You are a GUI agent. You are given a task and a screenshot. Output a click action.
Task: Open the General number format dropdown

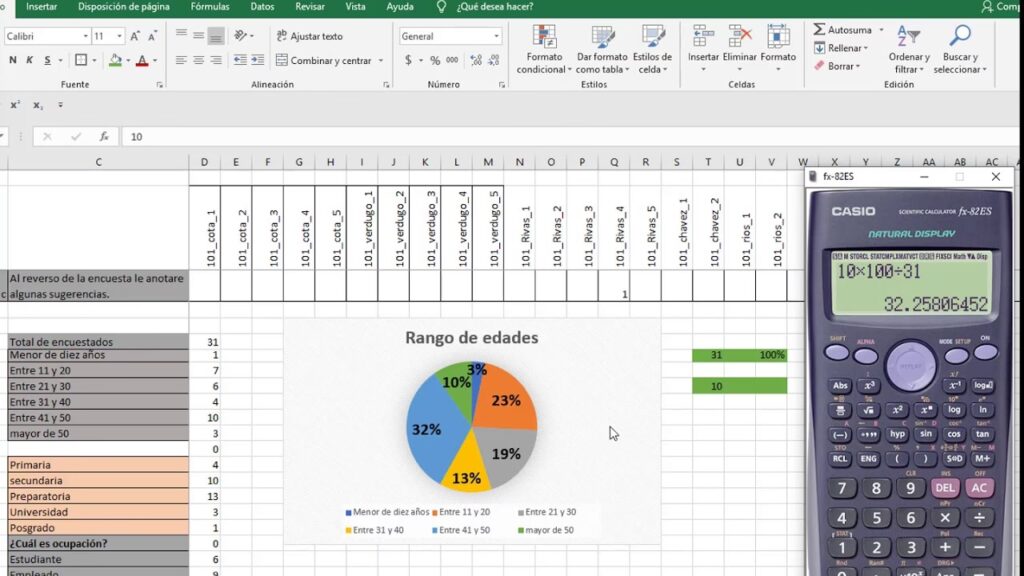pos(495,36)
